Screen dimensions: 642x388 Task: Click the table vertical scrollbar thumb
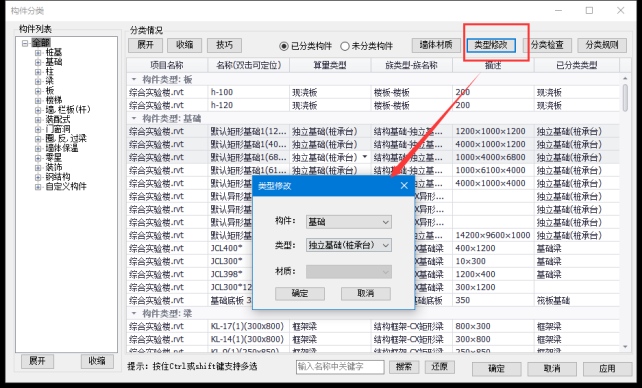point(625,97)
